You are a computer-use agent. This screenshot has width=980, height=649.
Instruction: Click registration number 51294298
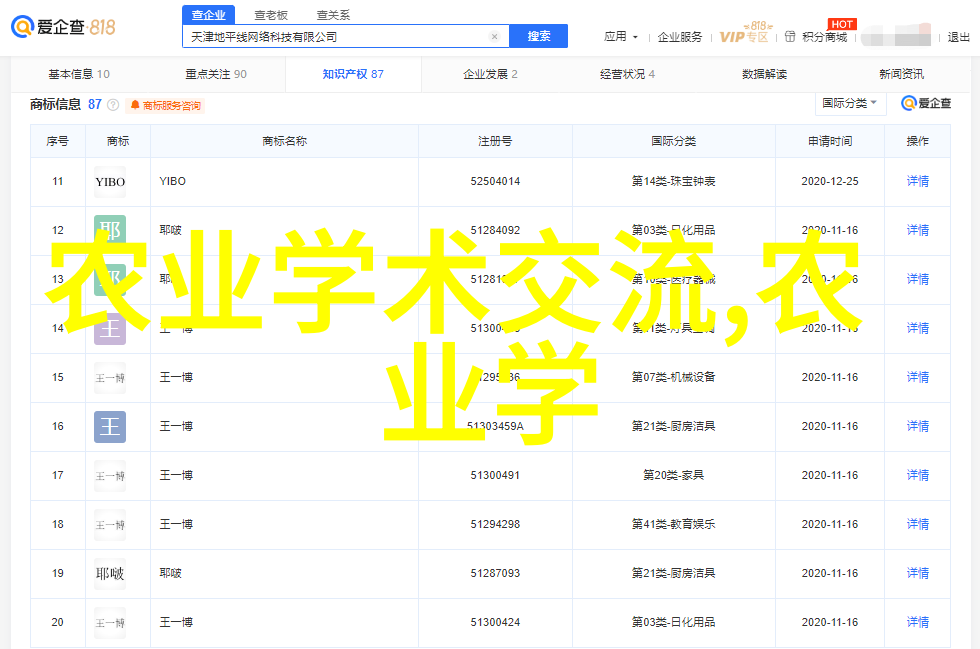[x=495, y=524]
